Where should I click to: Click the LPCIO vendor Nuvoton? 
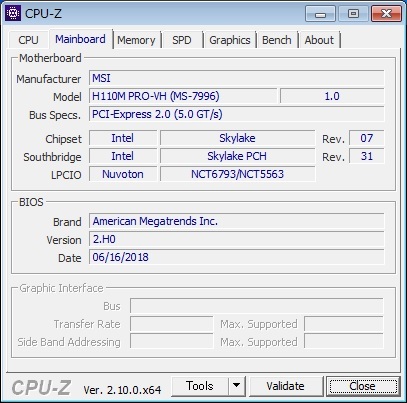click(123, 174)
